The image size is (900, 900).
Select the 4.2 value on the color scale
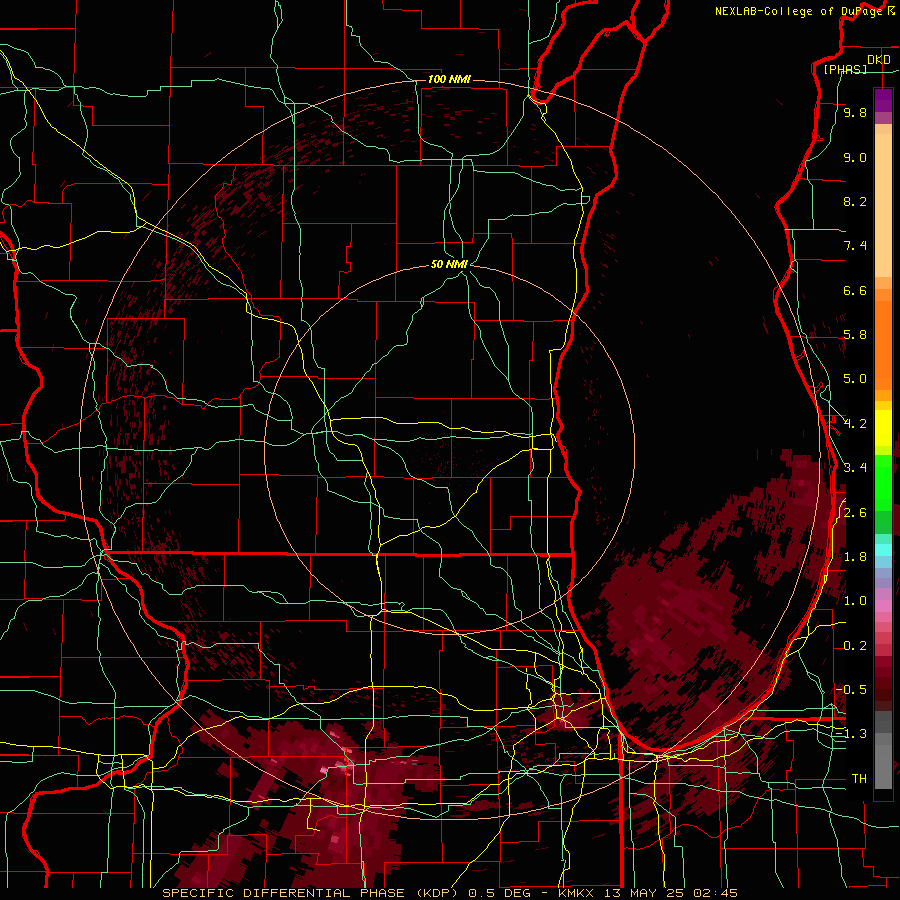point(855,424)
